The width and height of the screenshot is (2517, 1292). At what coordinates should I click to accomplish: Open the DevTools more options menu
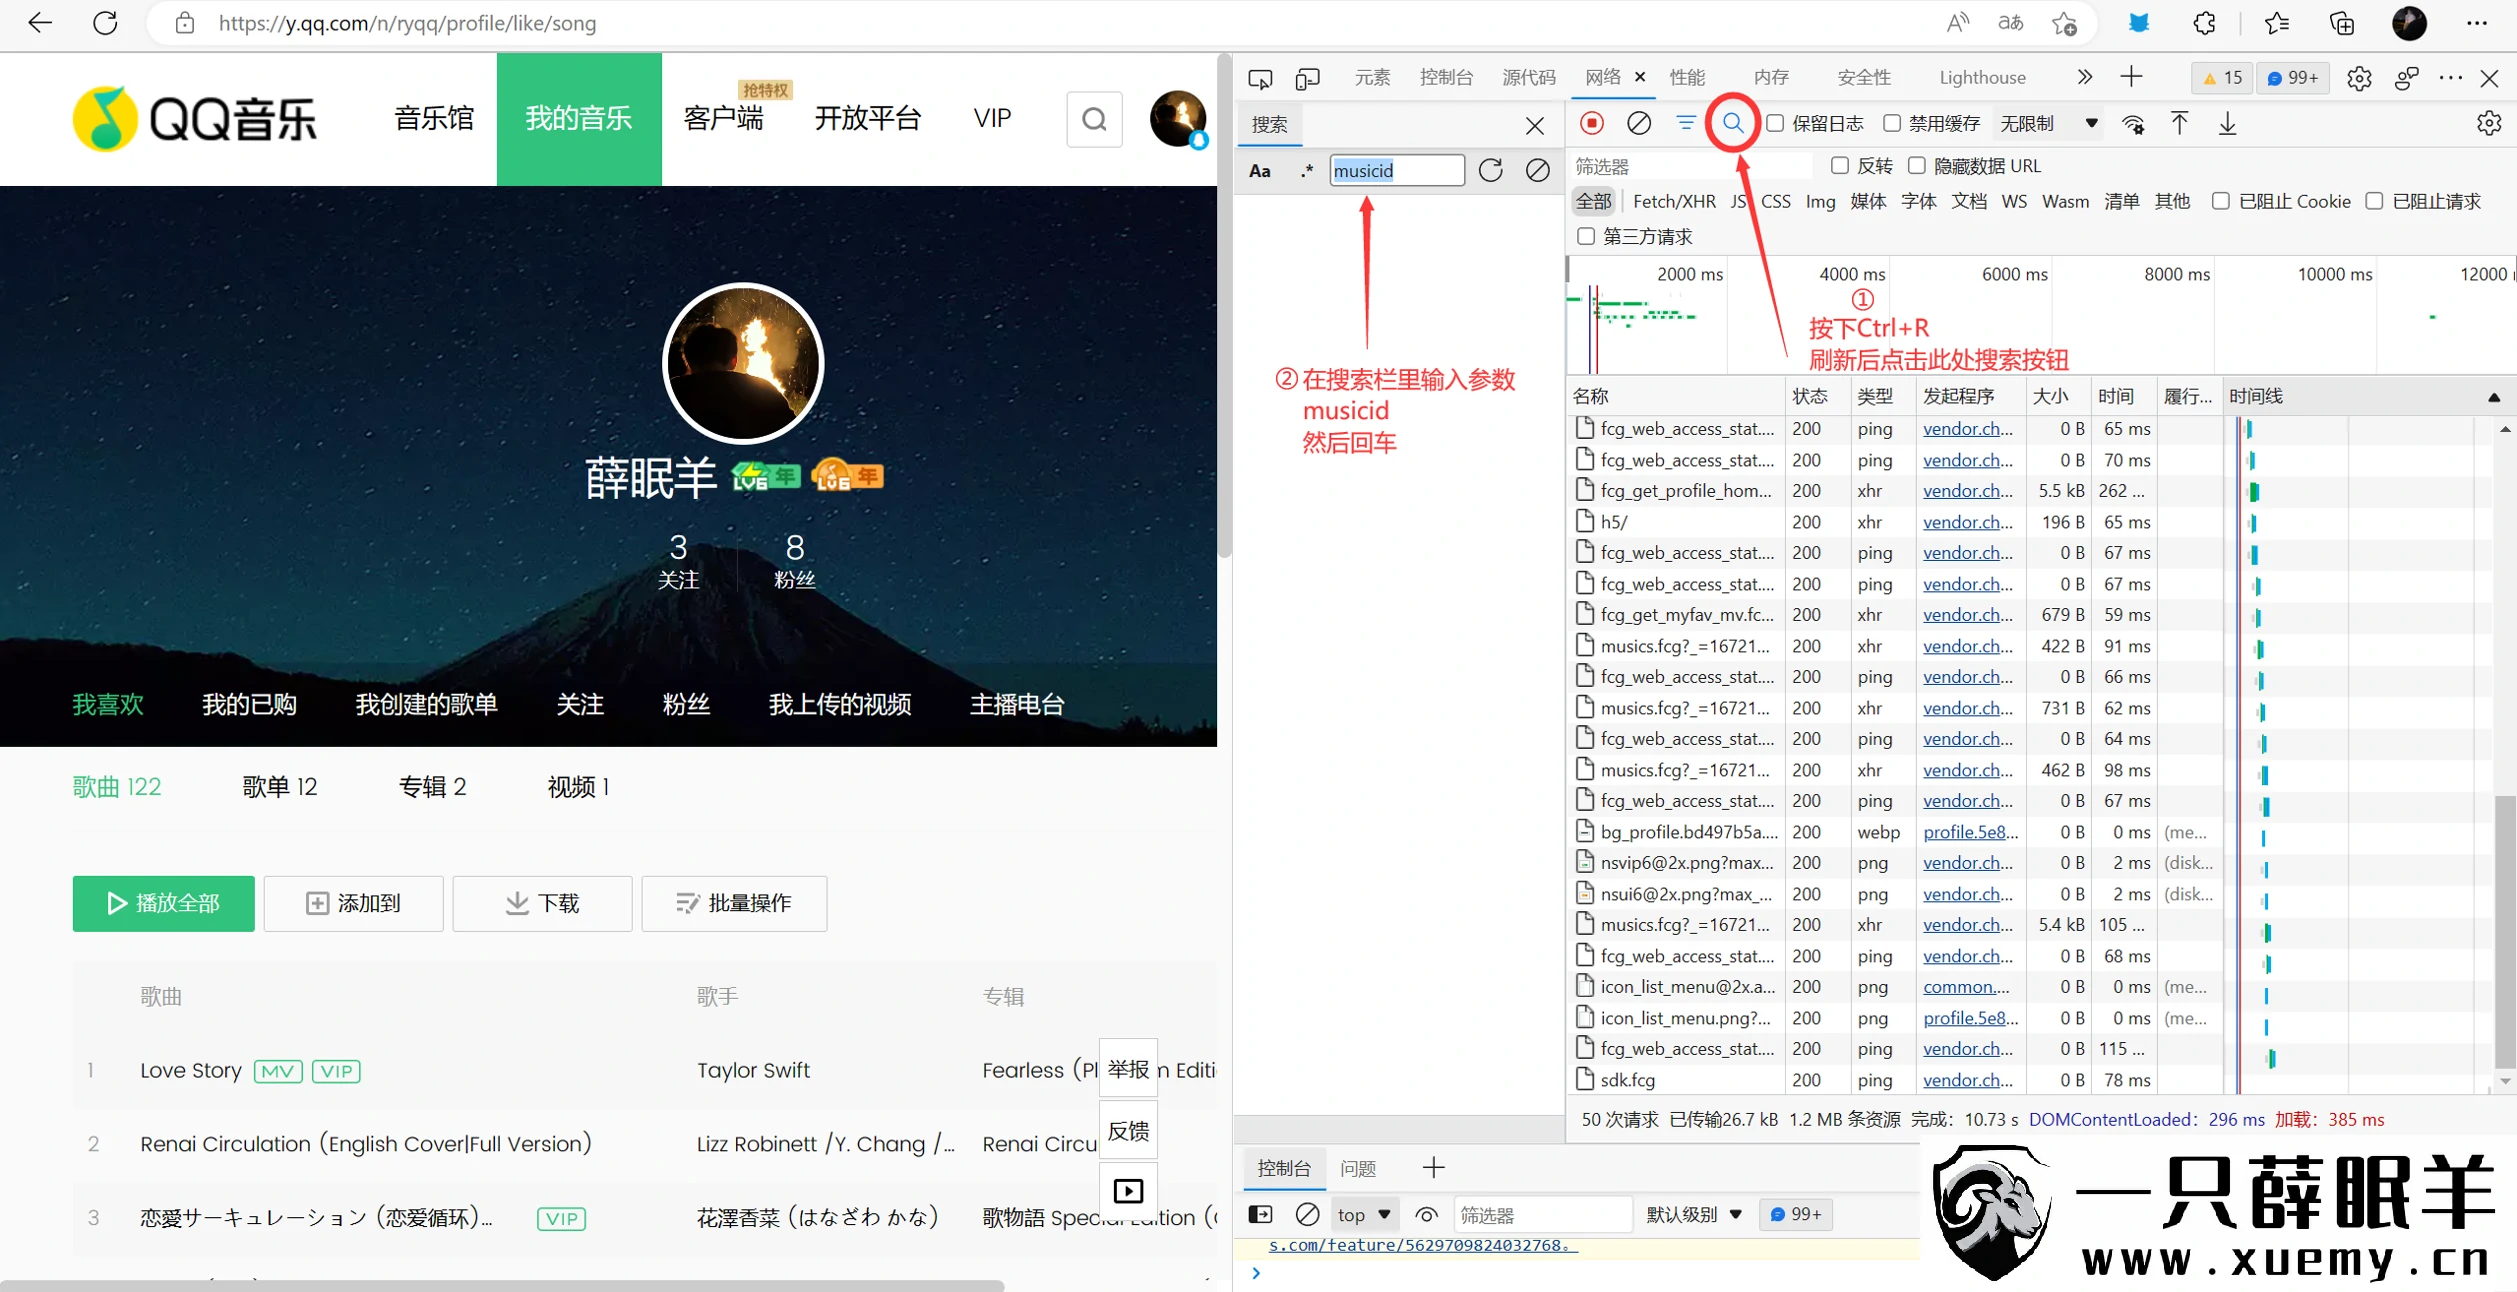tap(2451, 78)
